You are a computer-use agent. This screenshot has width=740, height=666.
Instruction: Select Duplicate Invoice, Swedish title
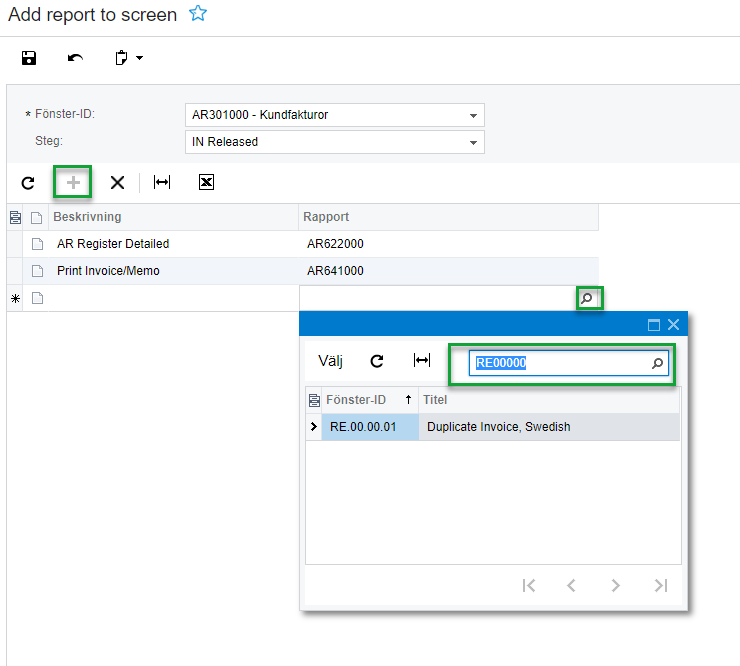click(549, 427)
